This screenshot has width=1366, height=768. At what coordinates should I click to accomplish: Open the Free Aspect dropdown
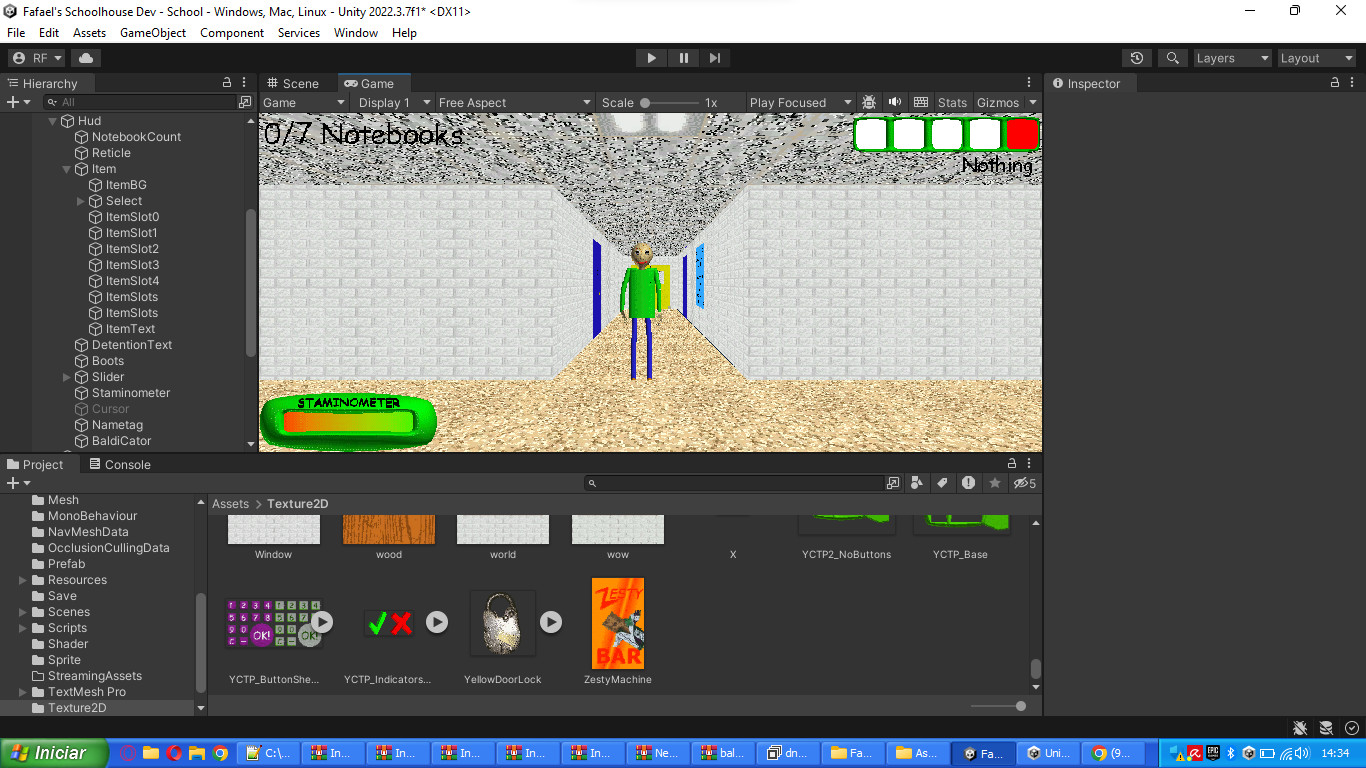(515, 102)
